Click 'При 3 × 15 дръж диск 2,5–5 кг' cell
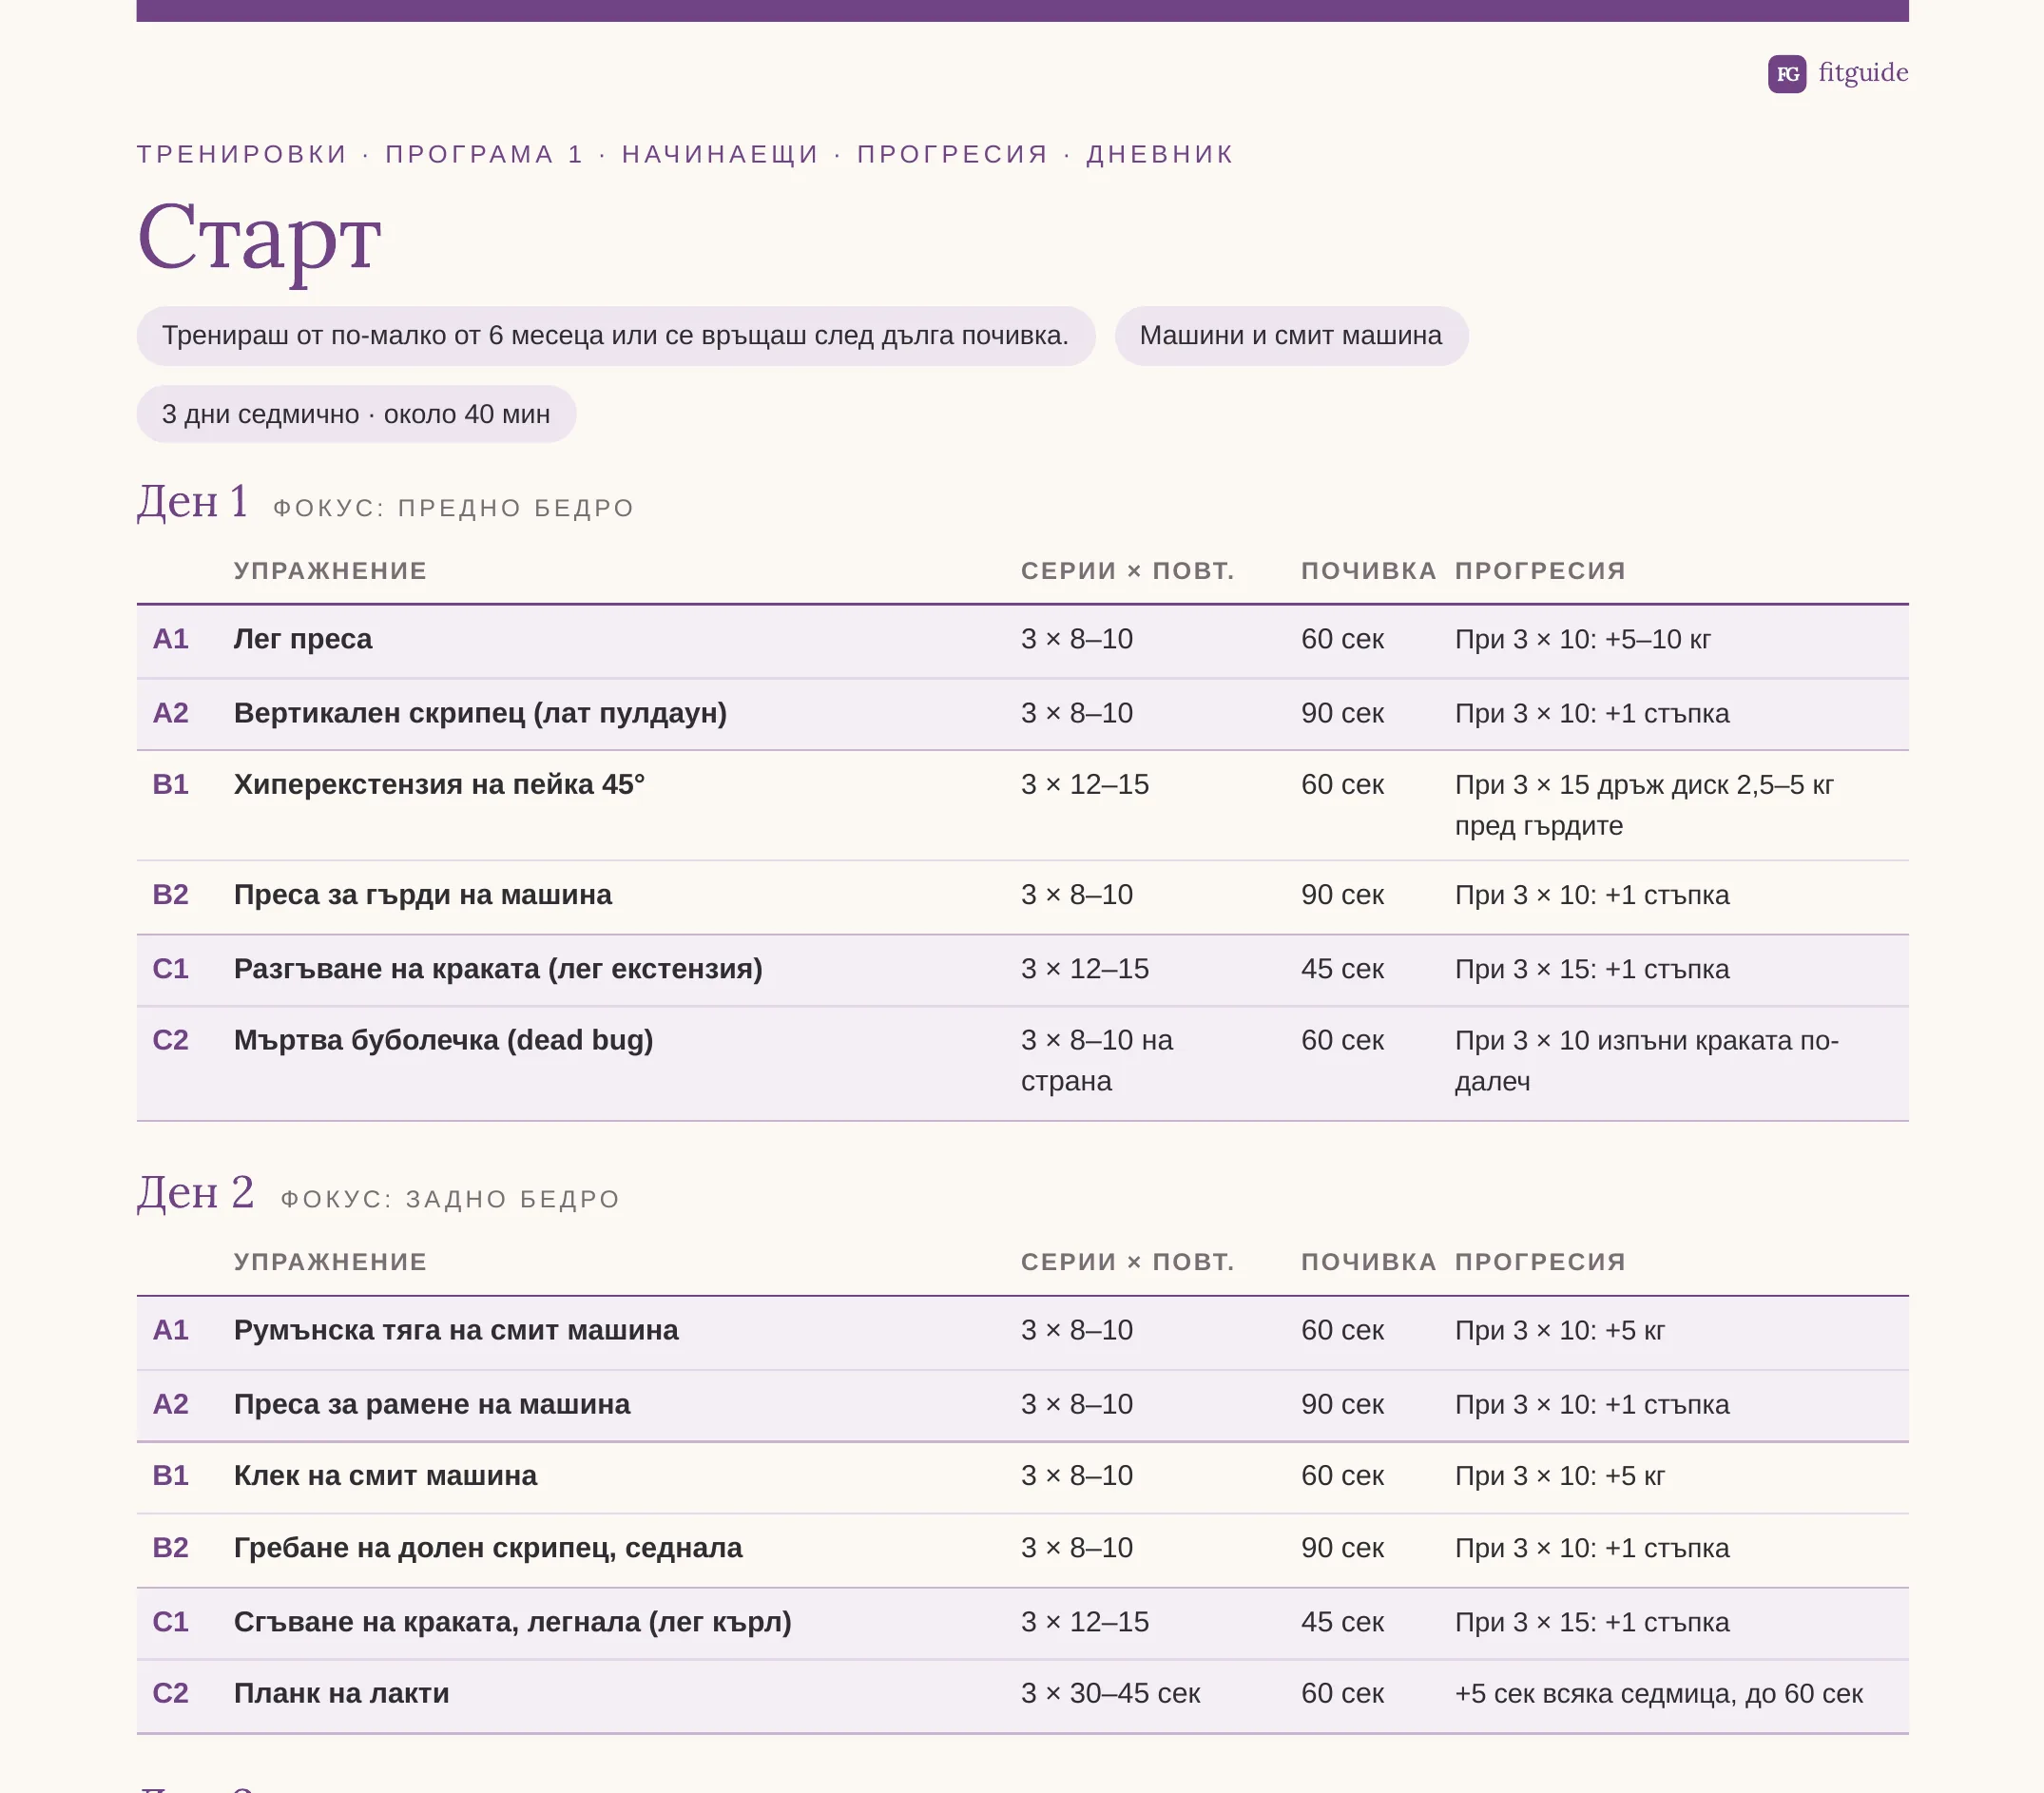The image size is (2044, 1793). coord(1645,805)
